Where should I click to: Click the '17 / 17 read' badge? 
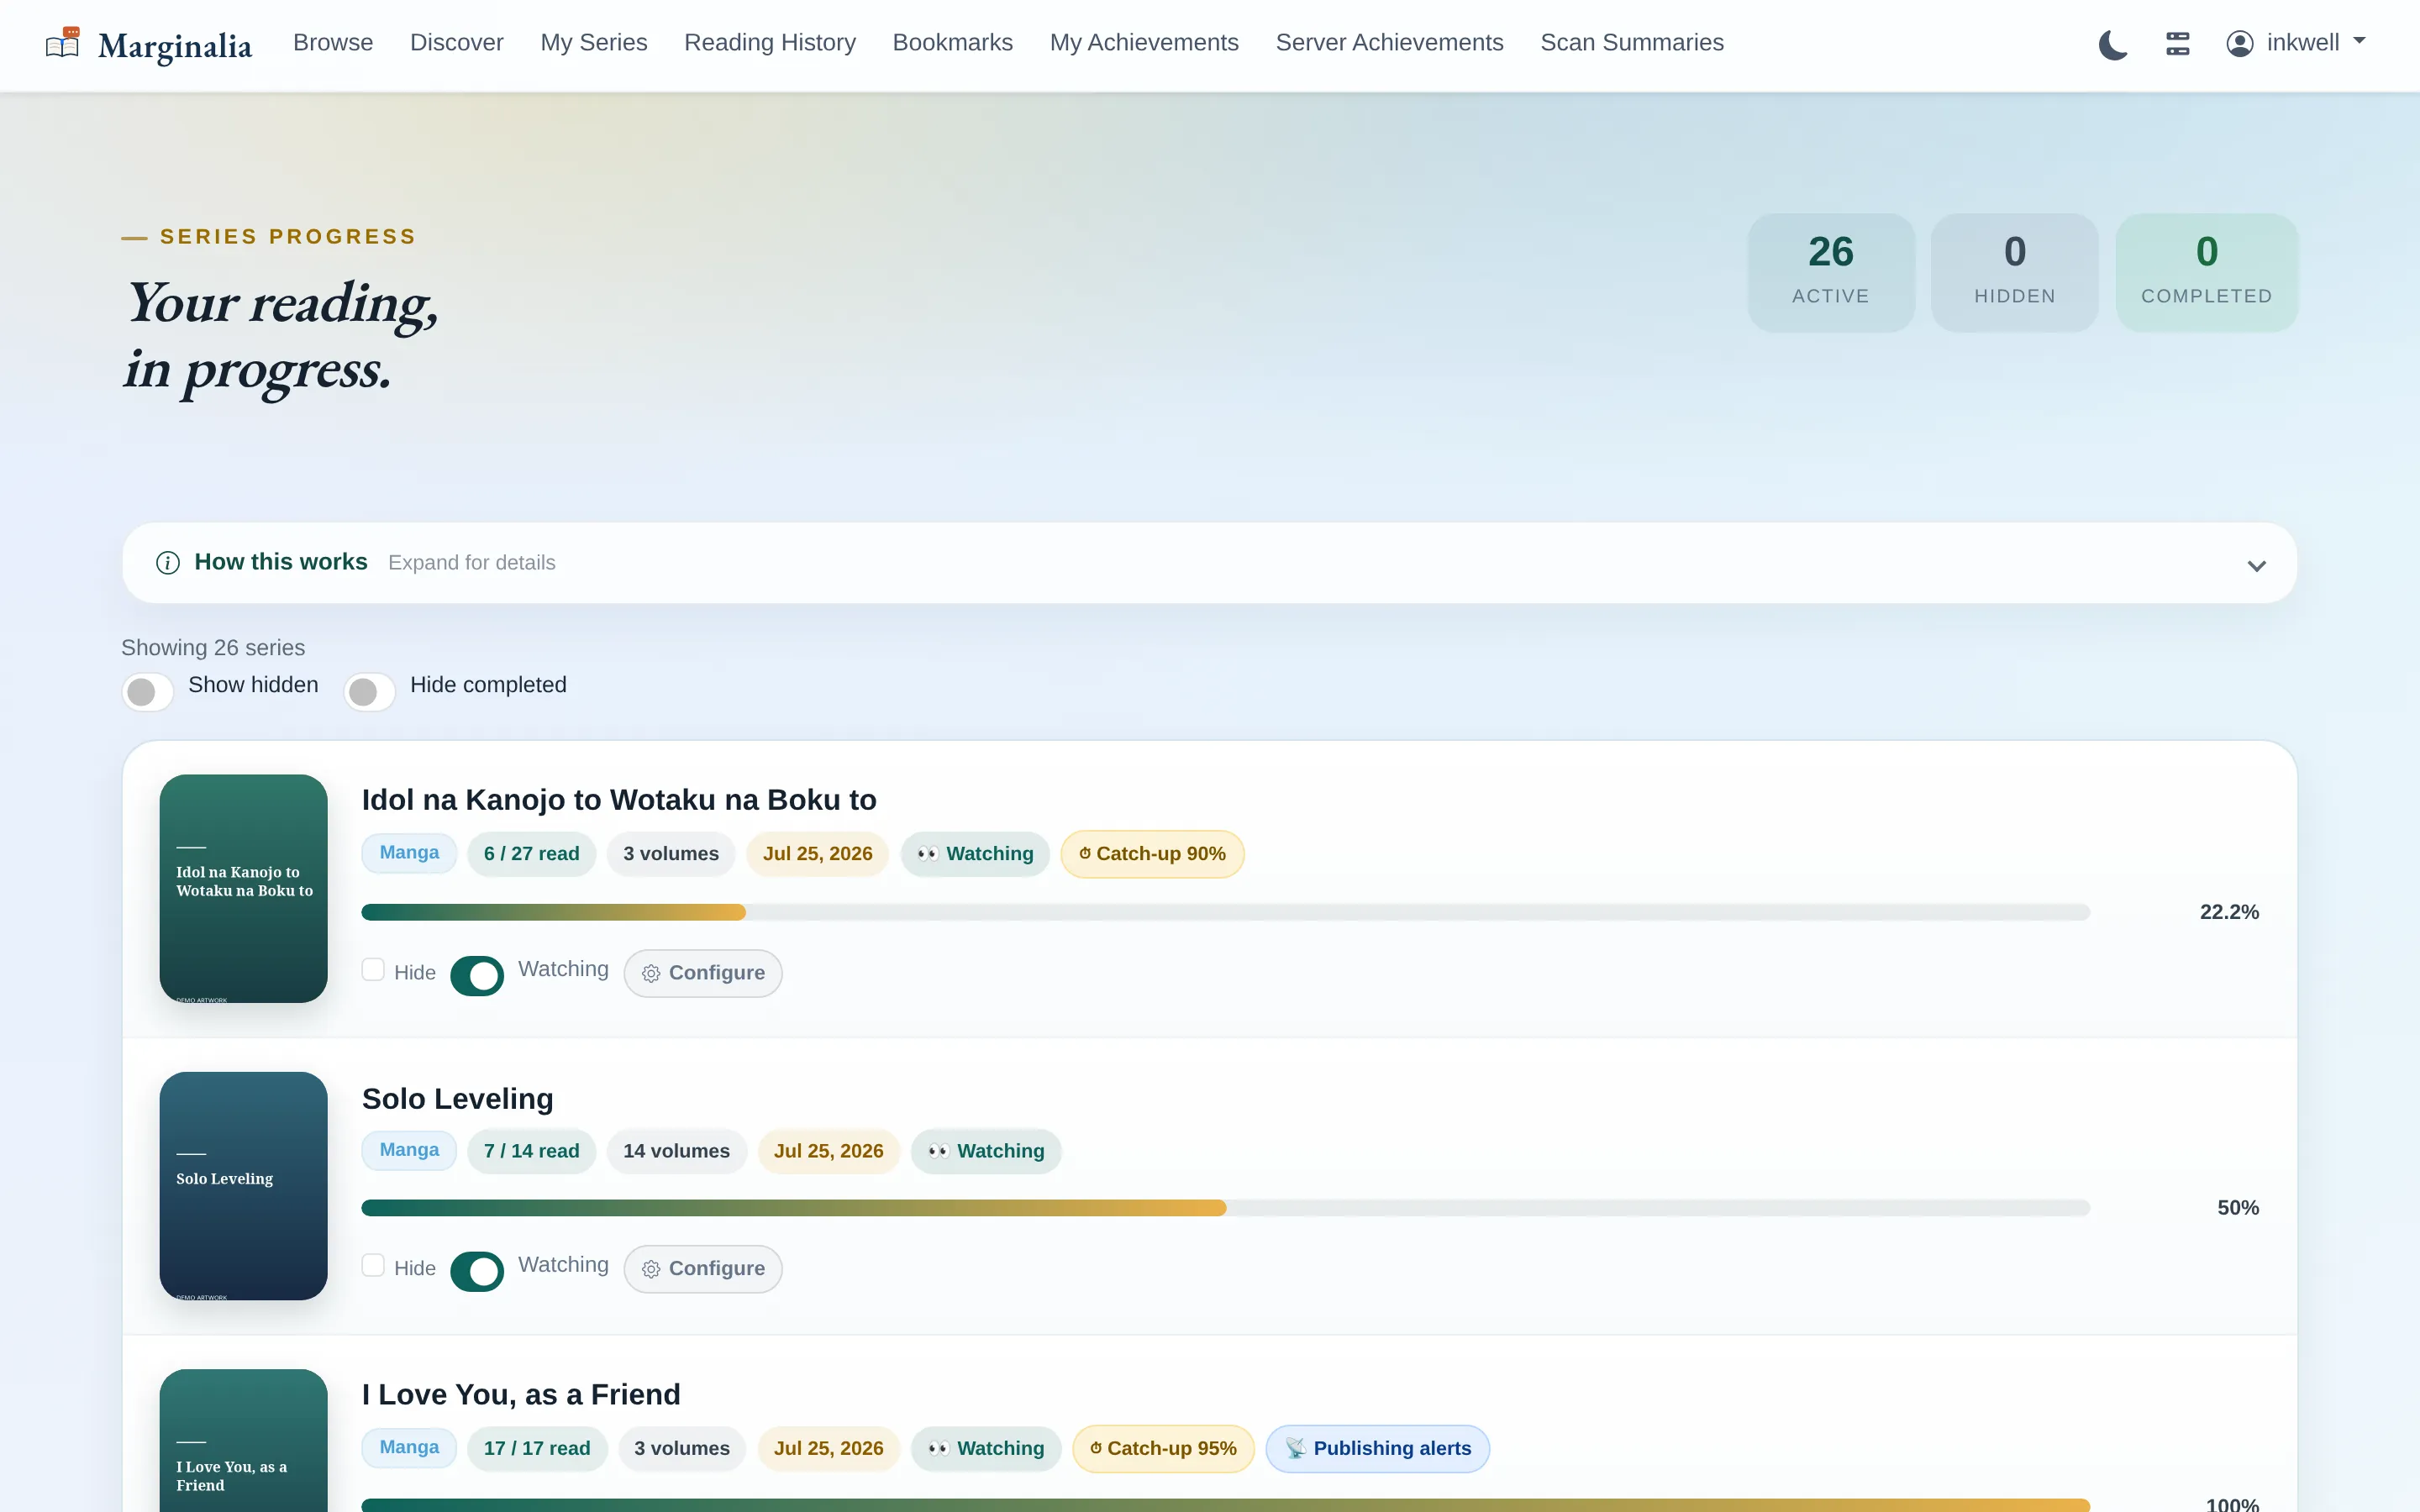[x=537, y=1448]
